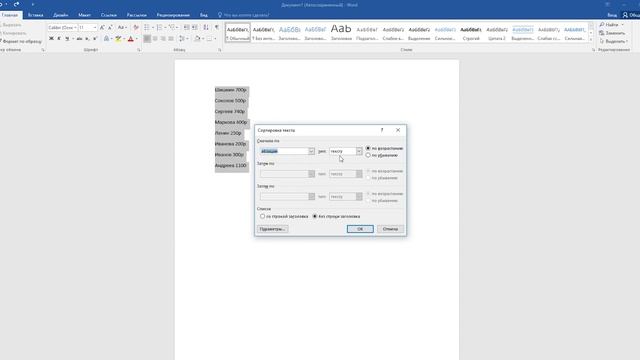Show paragraph marks pilcrow icon
The height and width of the screenshot is (360, 640).
(x=217, y=27)
